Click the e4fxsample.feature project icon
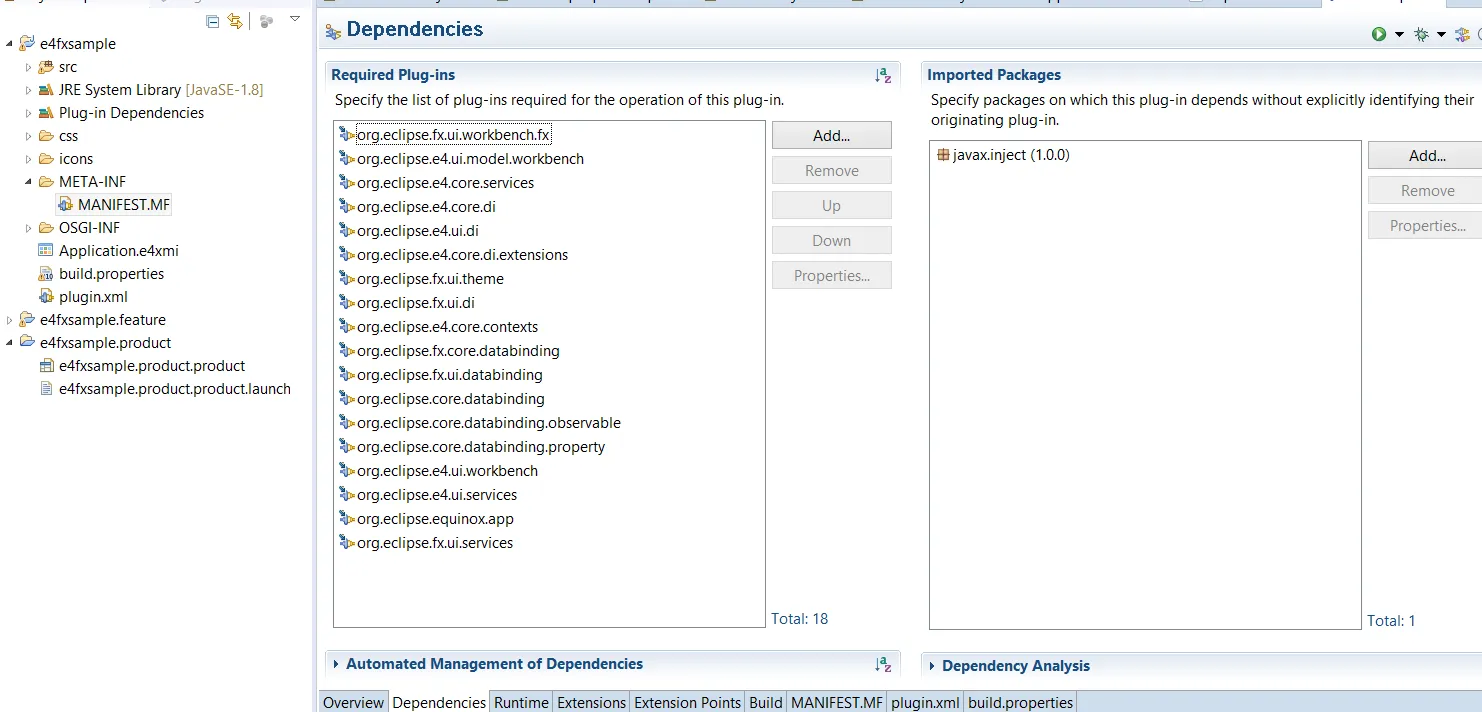 point(27,320)
